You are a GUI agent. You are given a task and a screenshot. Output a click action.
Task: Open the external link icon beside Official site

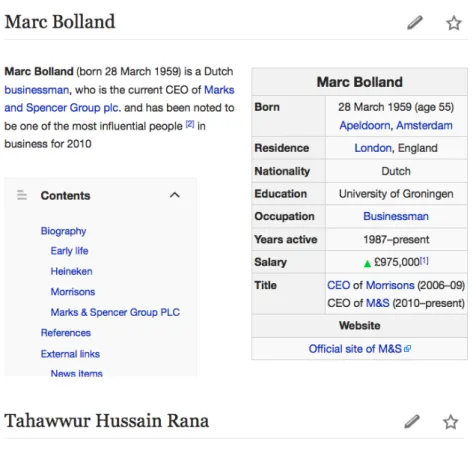click(407, 349)
